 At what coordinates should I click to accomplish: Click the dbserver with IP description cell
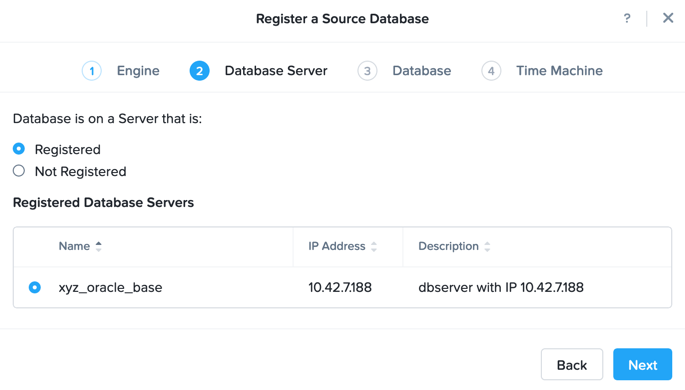coord(501,287)
